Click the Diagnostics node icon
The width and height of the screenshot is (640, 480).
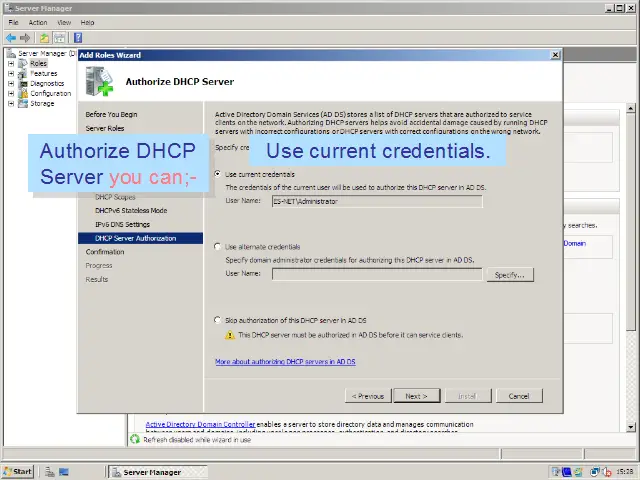click(x=23, y=84)
